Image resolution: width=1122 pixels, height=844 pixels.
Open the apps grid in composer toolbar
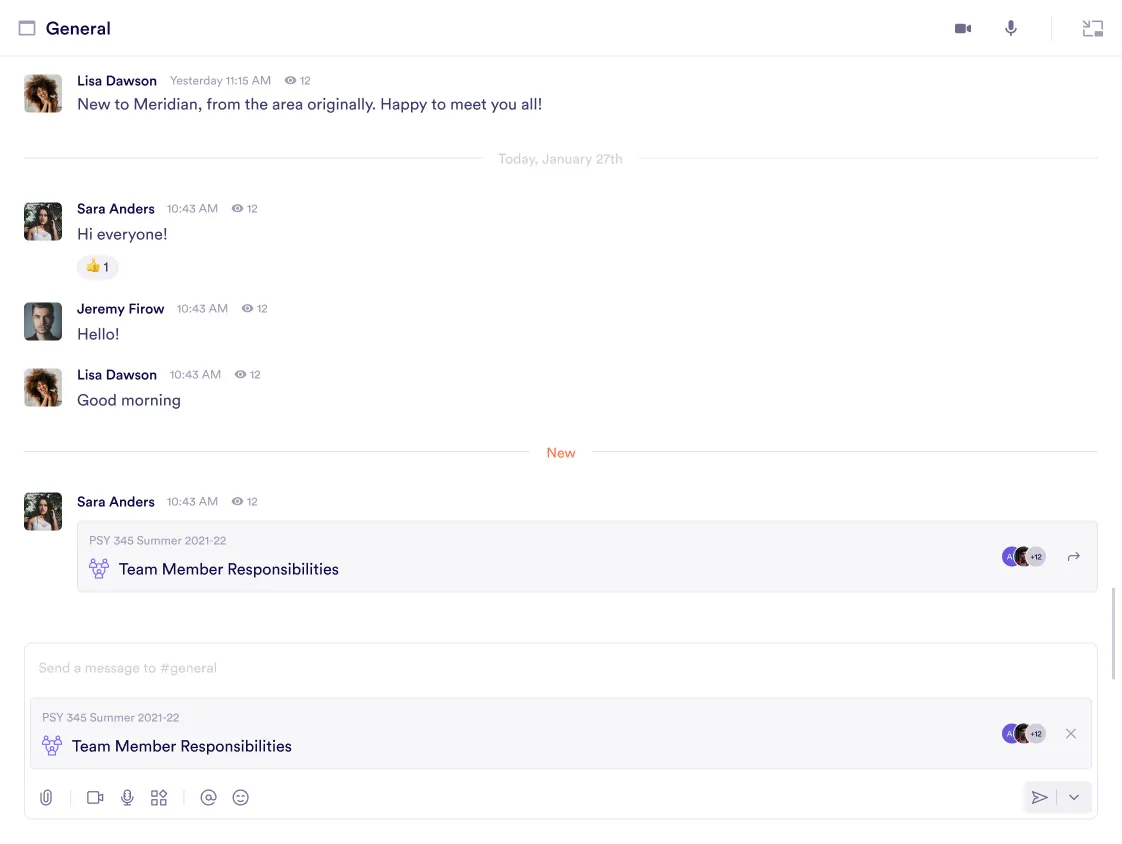pyautogui.click(x=159, y=798)
